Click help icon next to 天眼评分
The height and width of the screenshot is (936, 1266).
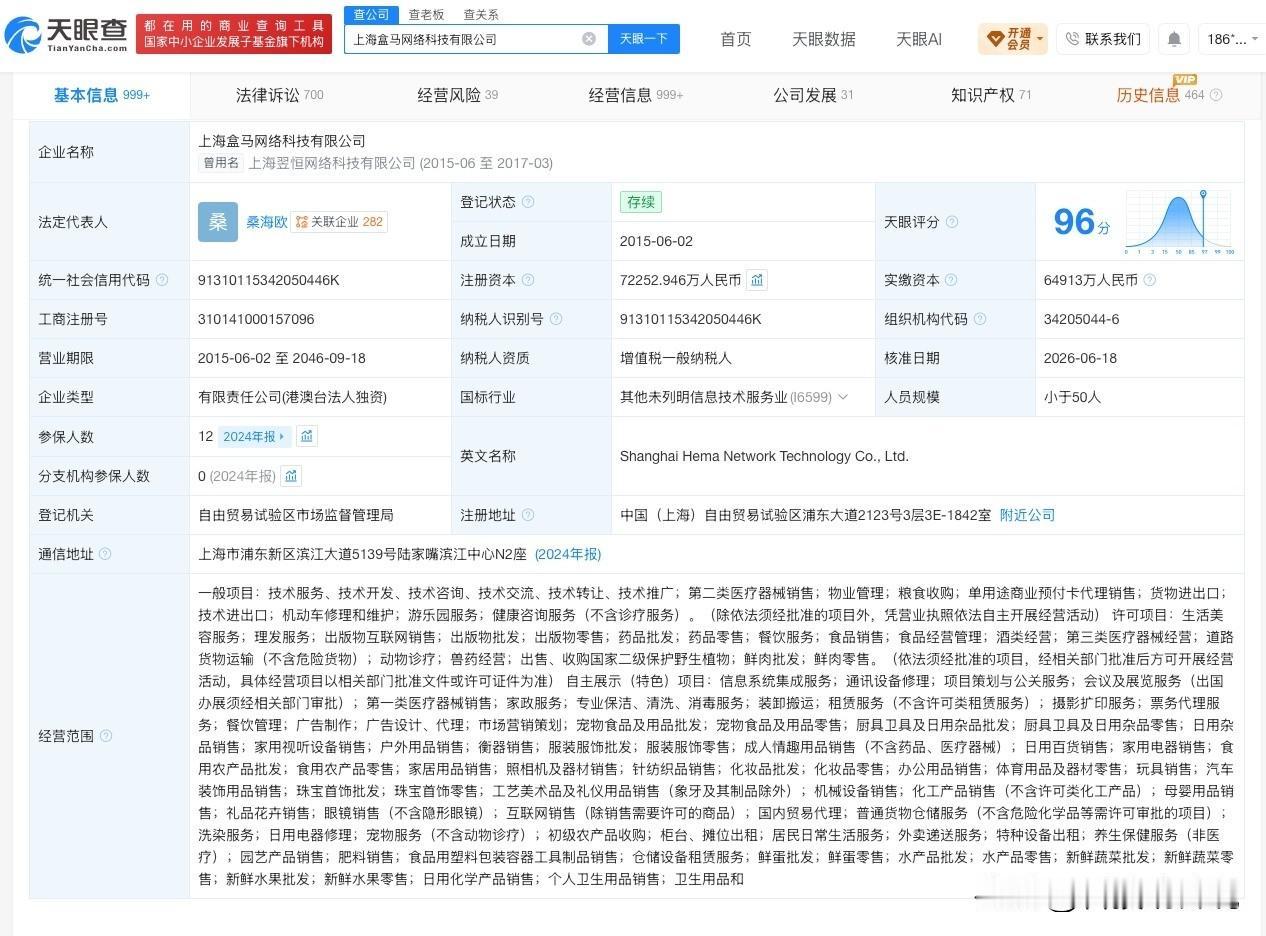(952, 222)
